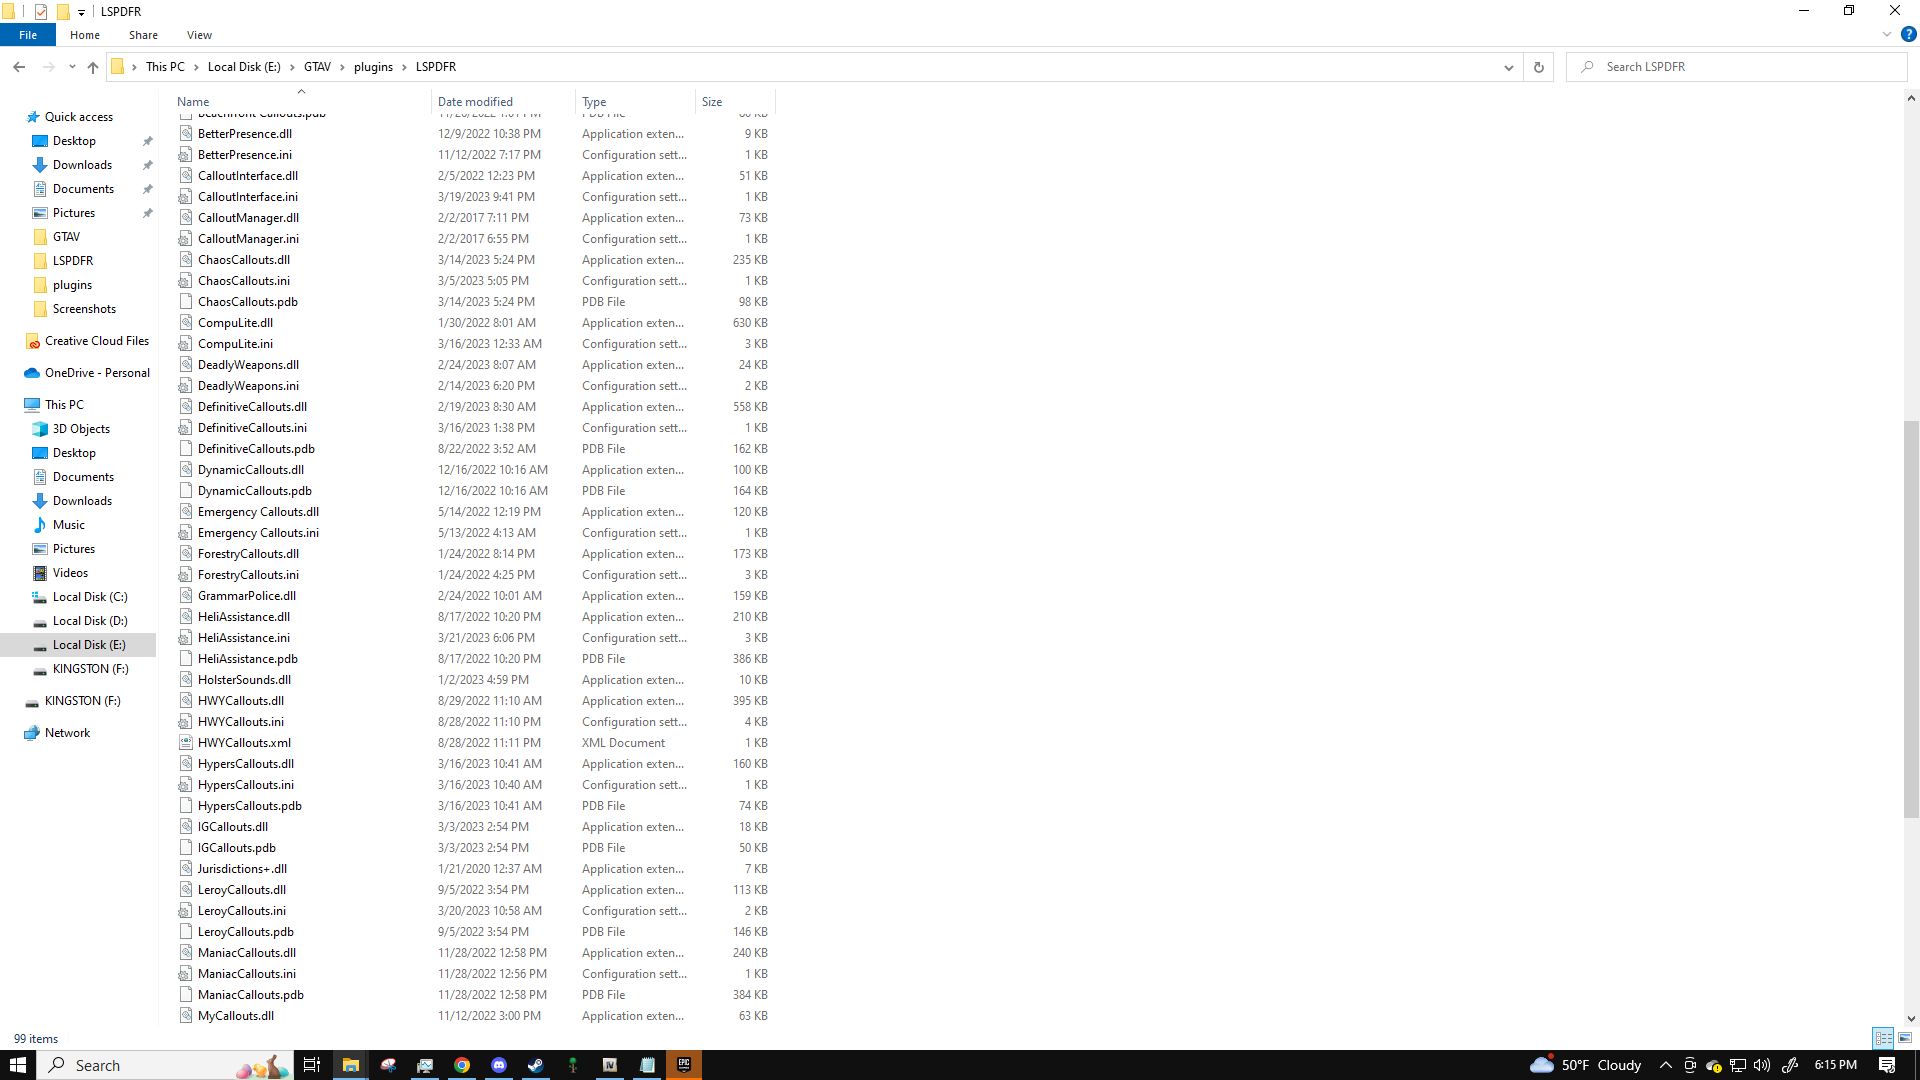1920x1080 pixels.
Task: Expand the ribbon with chevron arrow
Action: pyautogui.click(x=1887, y=34)
